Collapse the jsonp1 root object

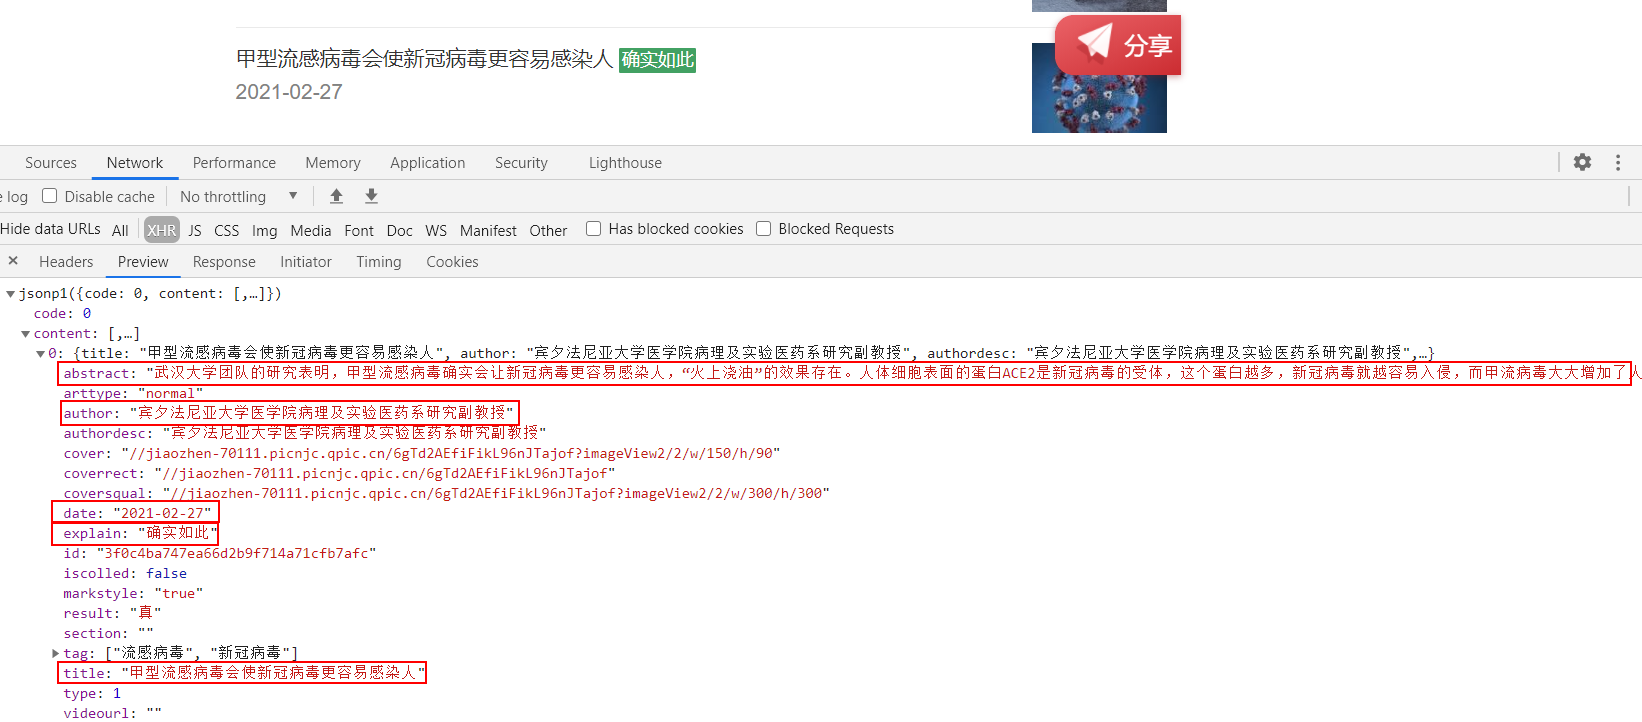pyautogui.click(x=11, y=294)
